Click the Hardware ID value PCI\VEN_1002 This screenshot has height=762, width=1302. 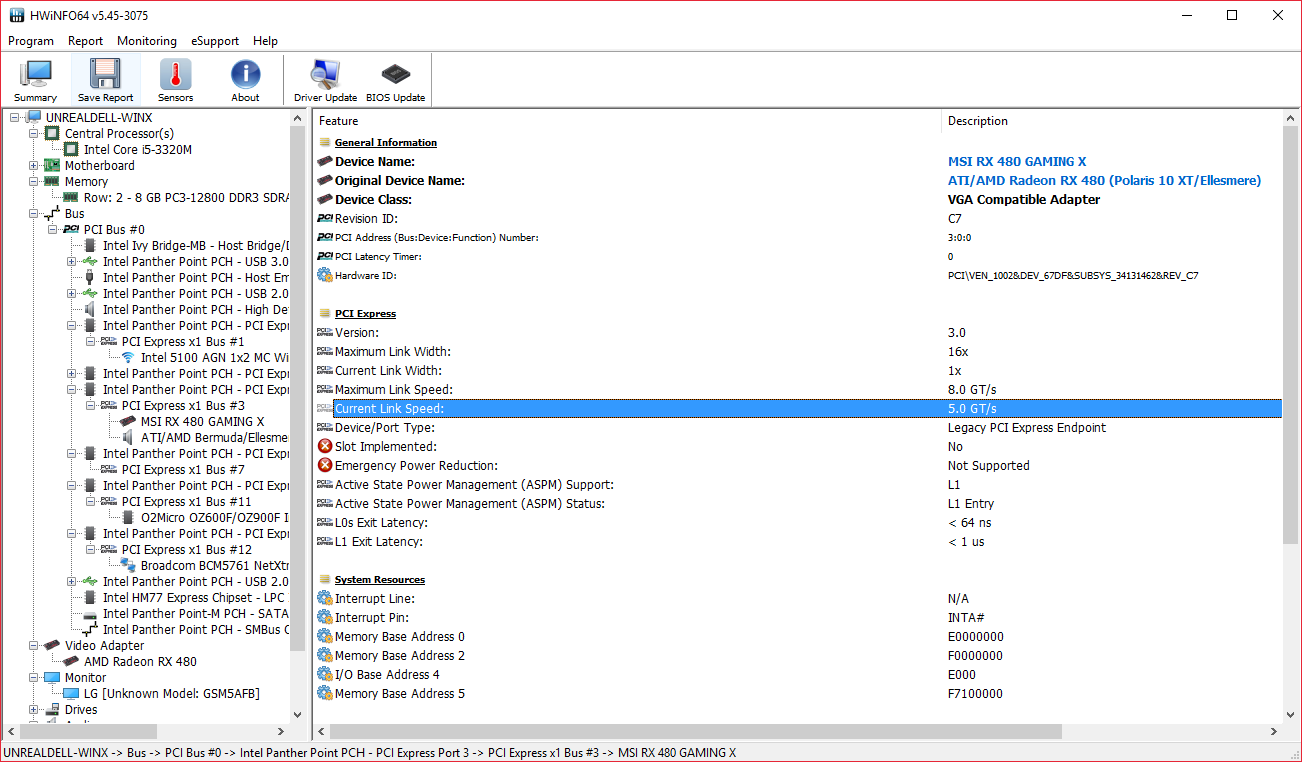tap(1073, 275)
